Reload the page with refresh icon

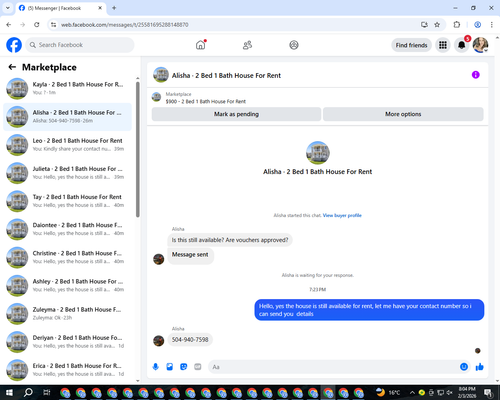point(37,25)
